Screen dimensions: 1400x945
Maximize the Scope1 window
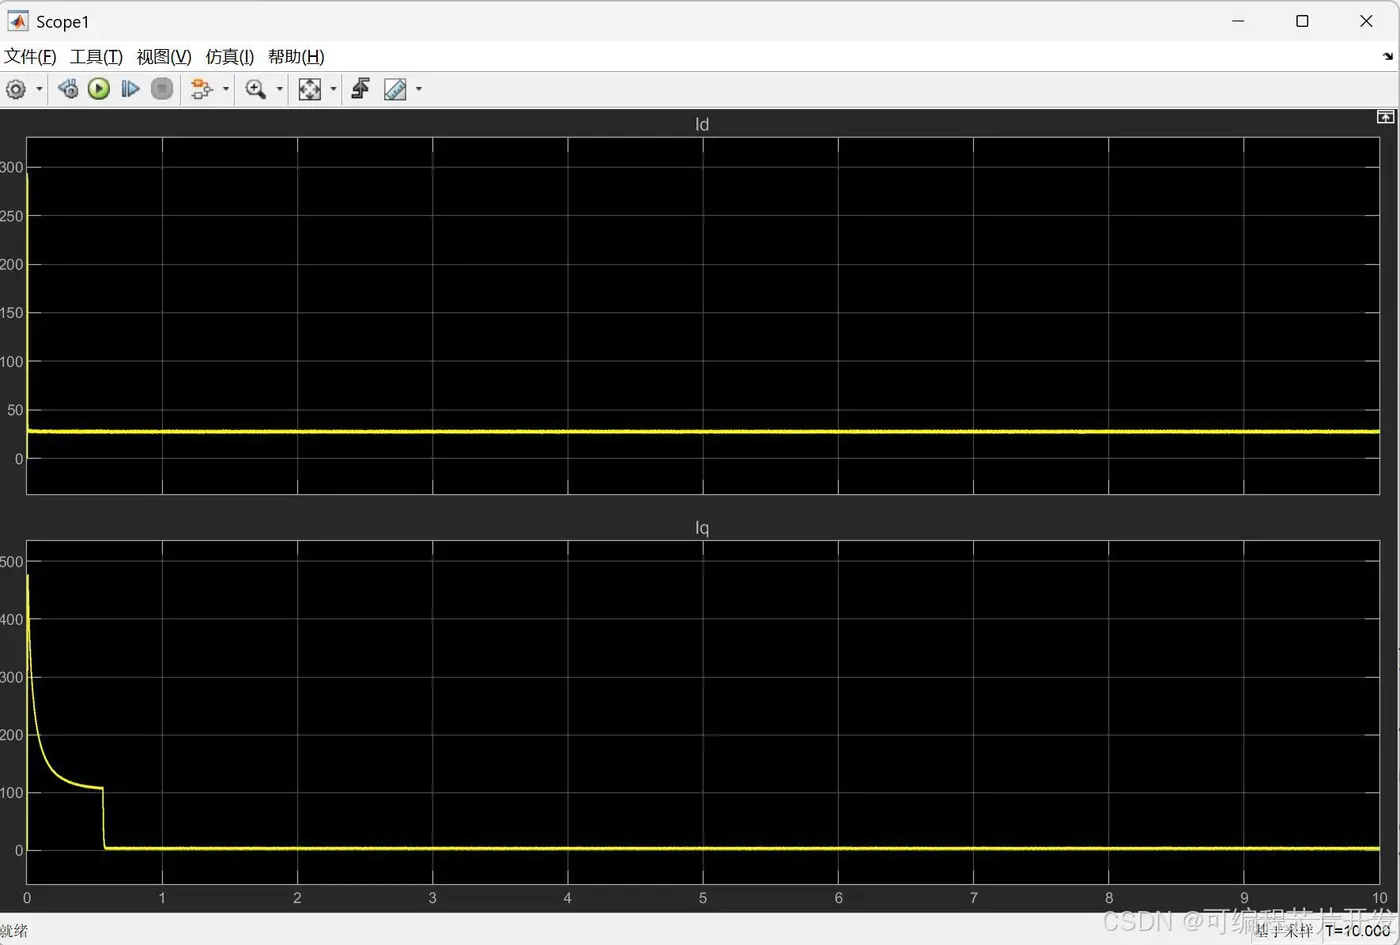(x=1302, y=21)
